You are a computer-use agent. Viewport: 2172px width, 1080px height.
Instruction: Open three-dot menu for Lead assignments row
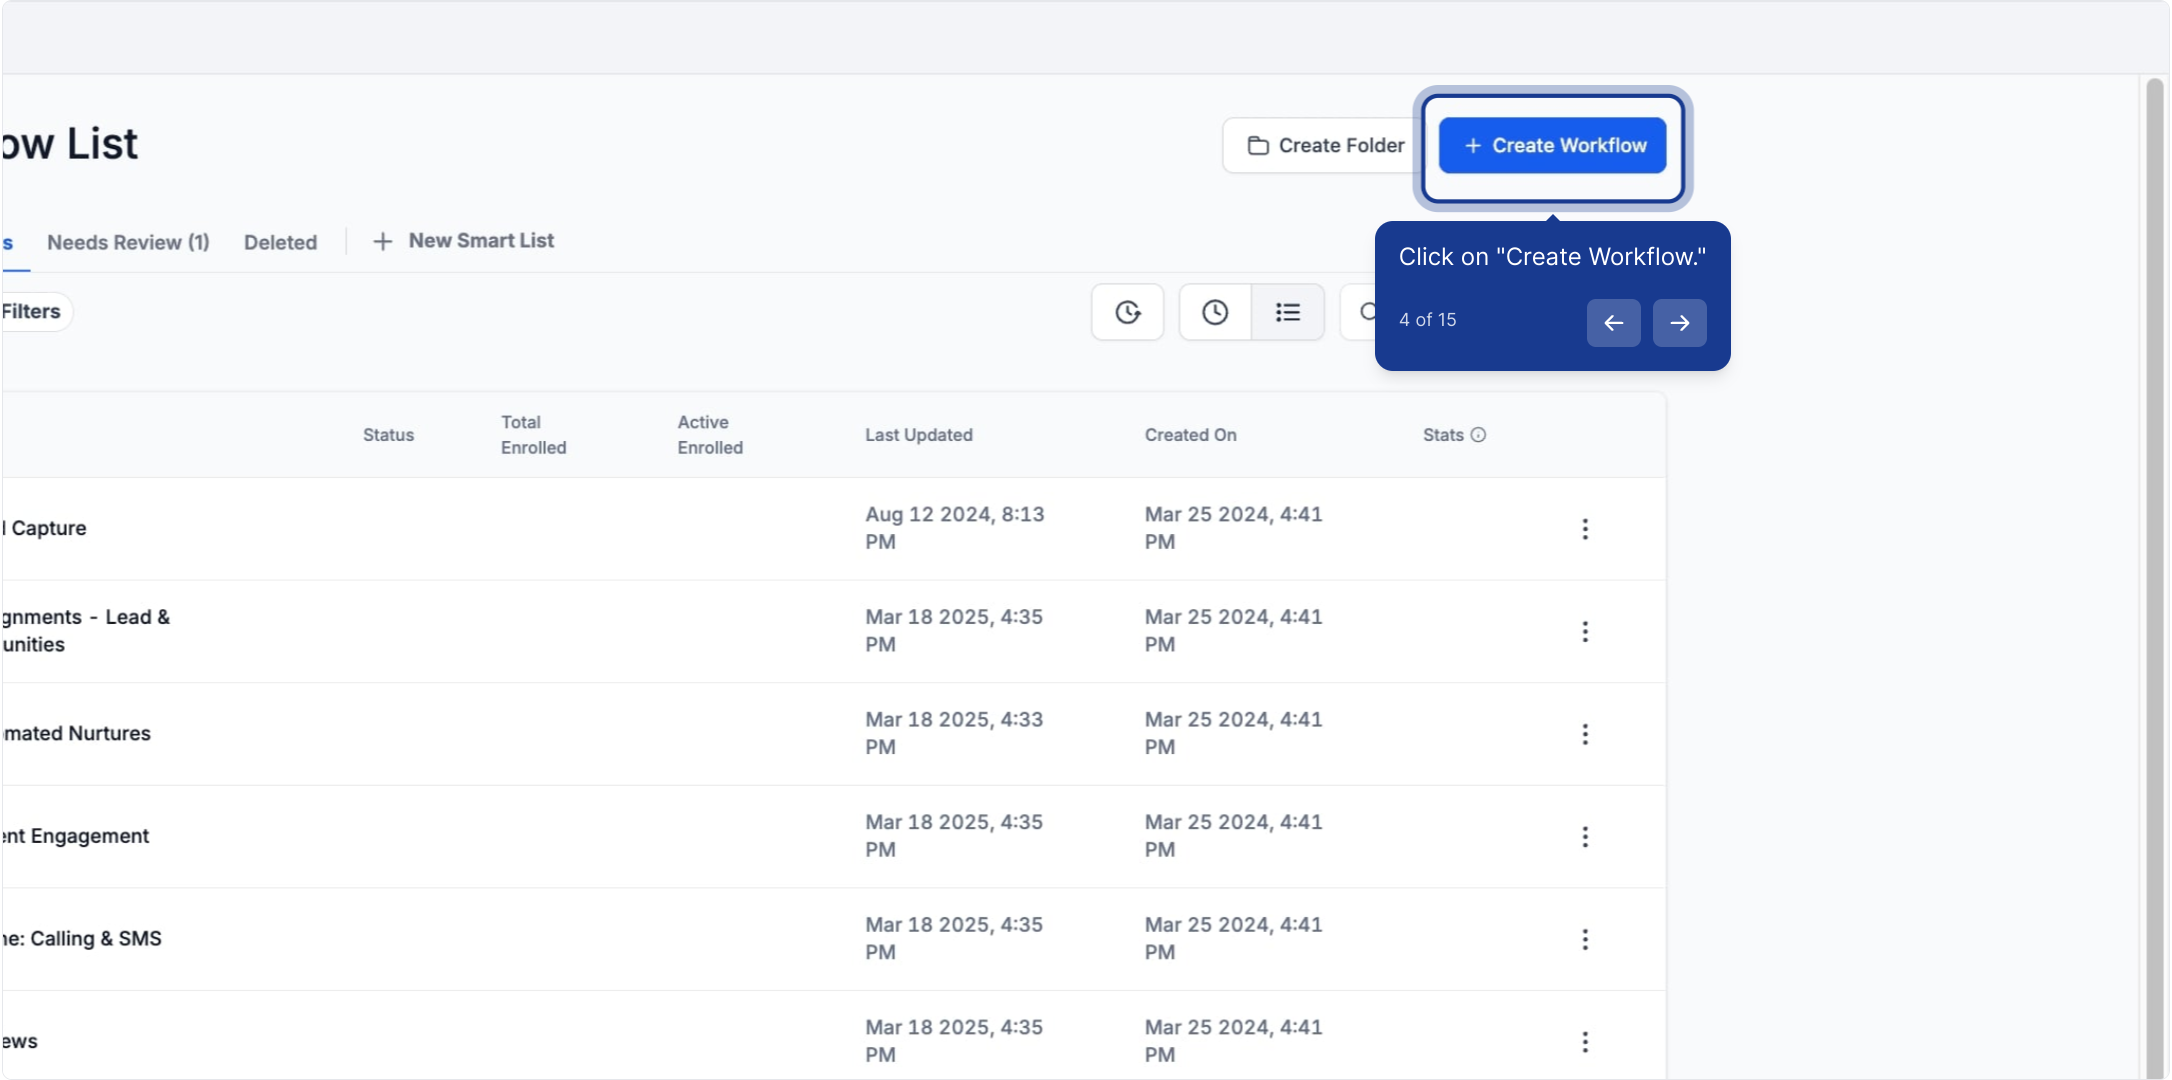point(1585,631)
